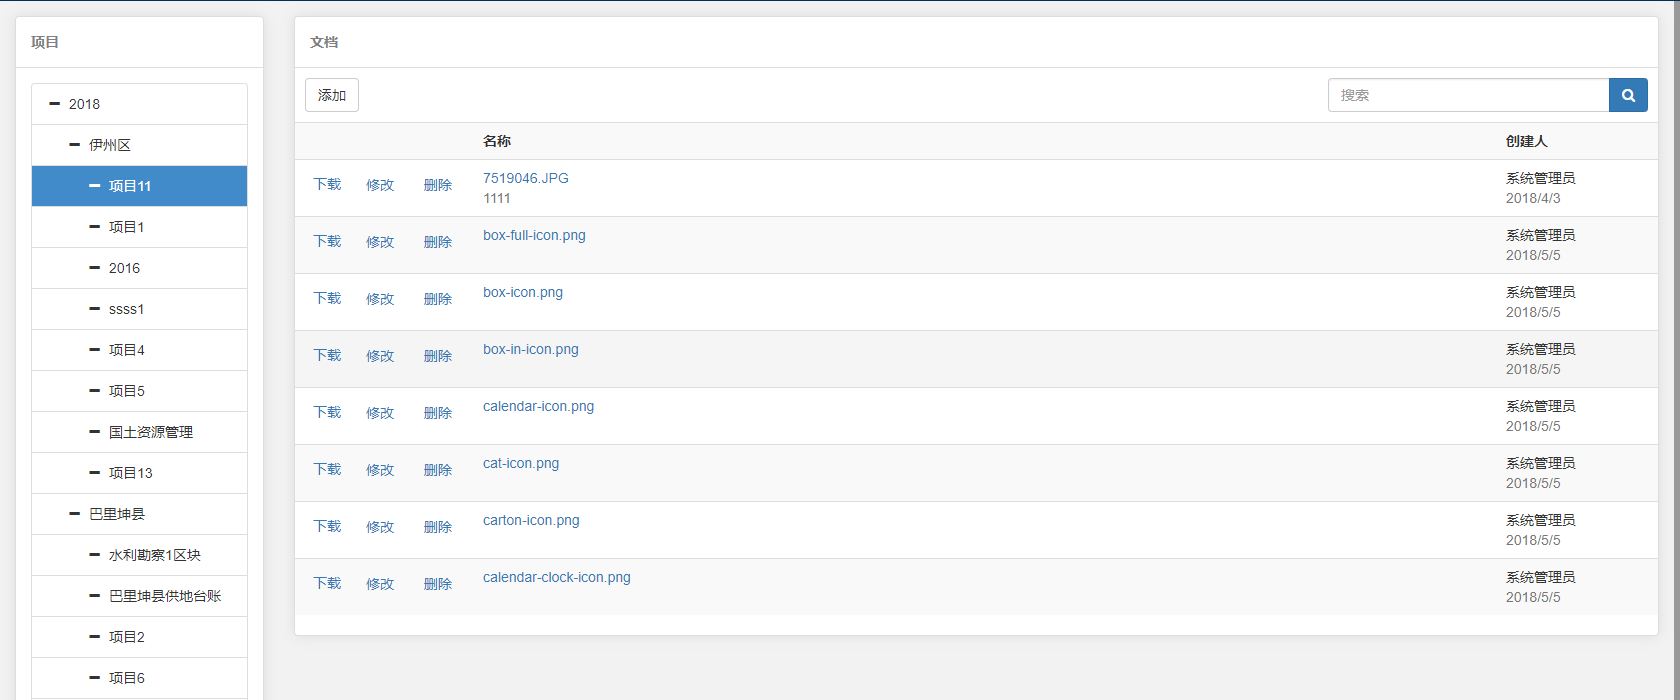The height and width of the screenshot is (700, 1680).
Task: Click 下载 for cat-icon.png
Action: coord(327,470)
